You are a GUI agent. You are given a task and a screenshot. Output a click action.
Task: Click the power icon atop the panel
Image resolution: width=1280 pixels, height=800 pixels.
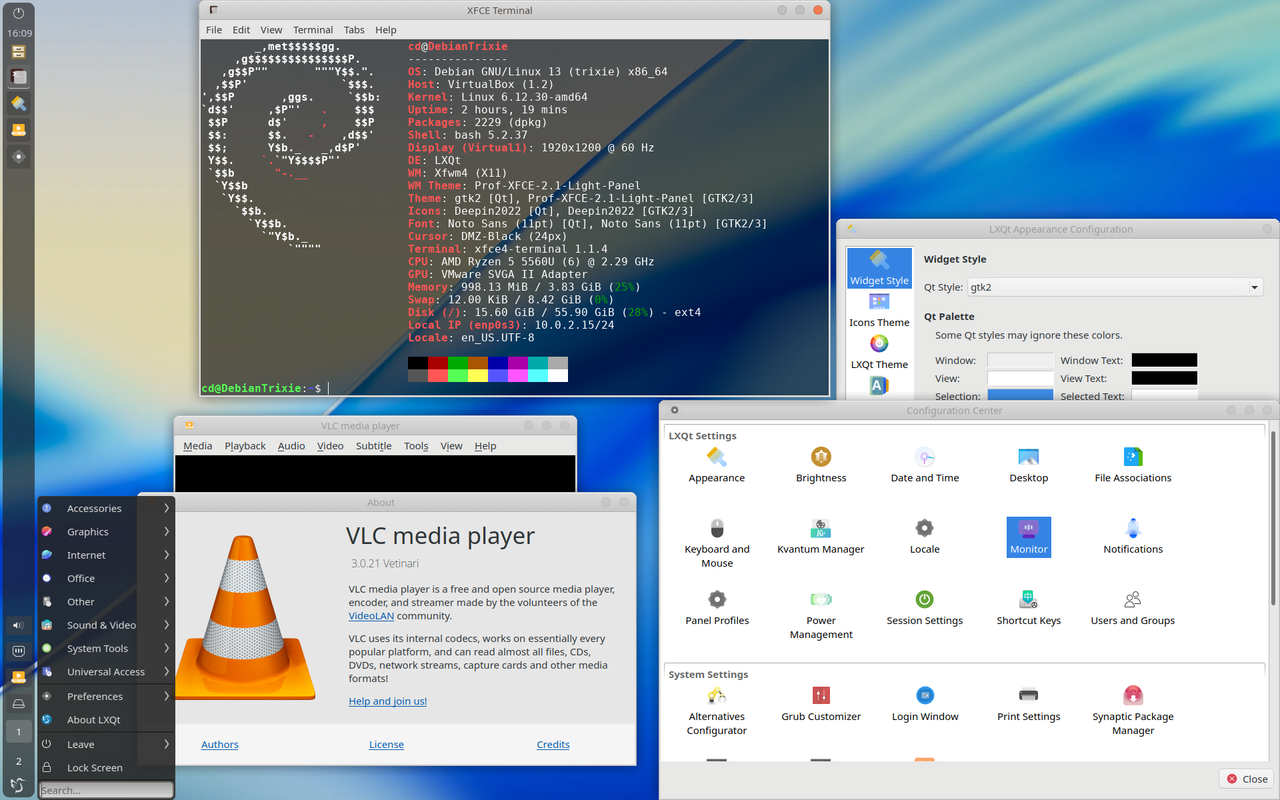pyautogui.click(x=18, y=13)
